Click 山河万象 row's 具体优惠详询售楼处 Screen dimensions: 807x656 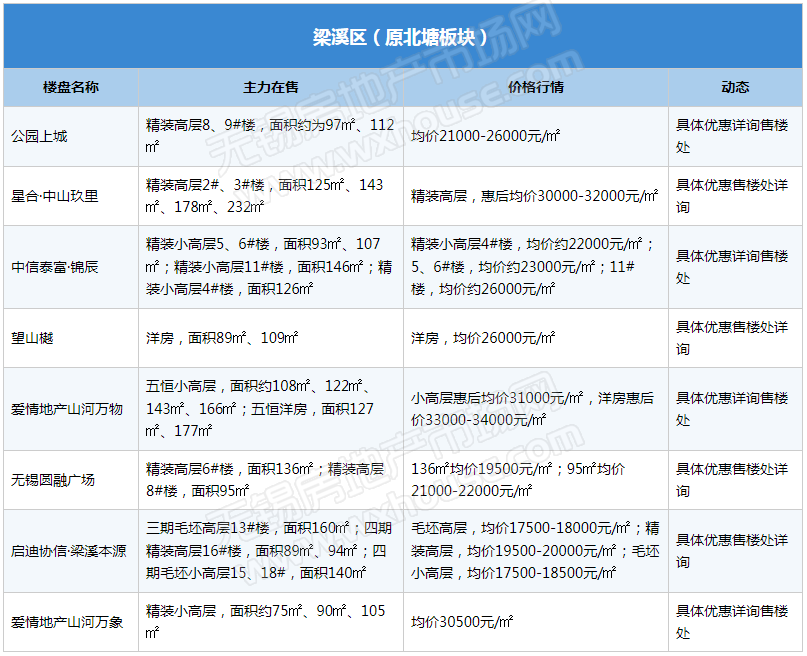(x=731, y=622)
